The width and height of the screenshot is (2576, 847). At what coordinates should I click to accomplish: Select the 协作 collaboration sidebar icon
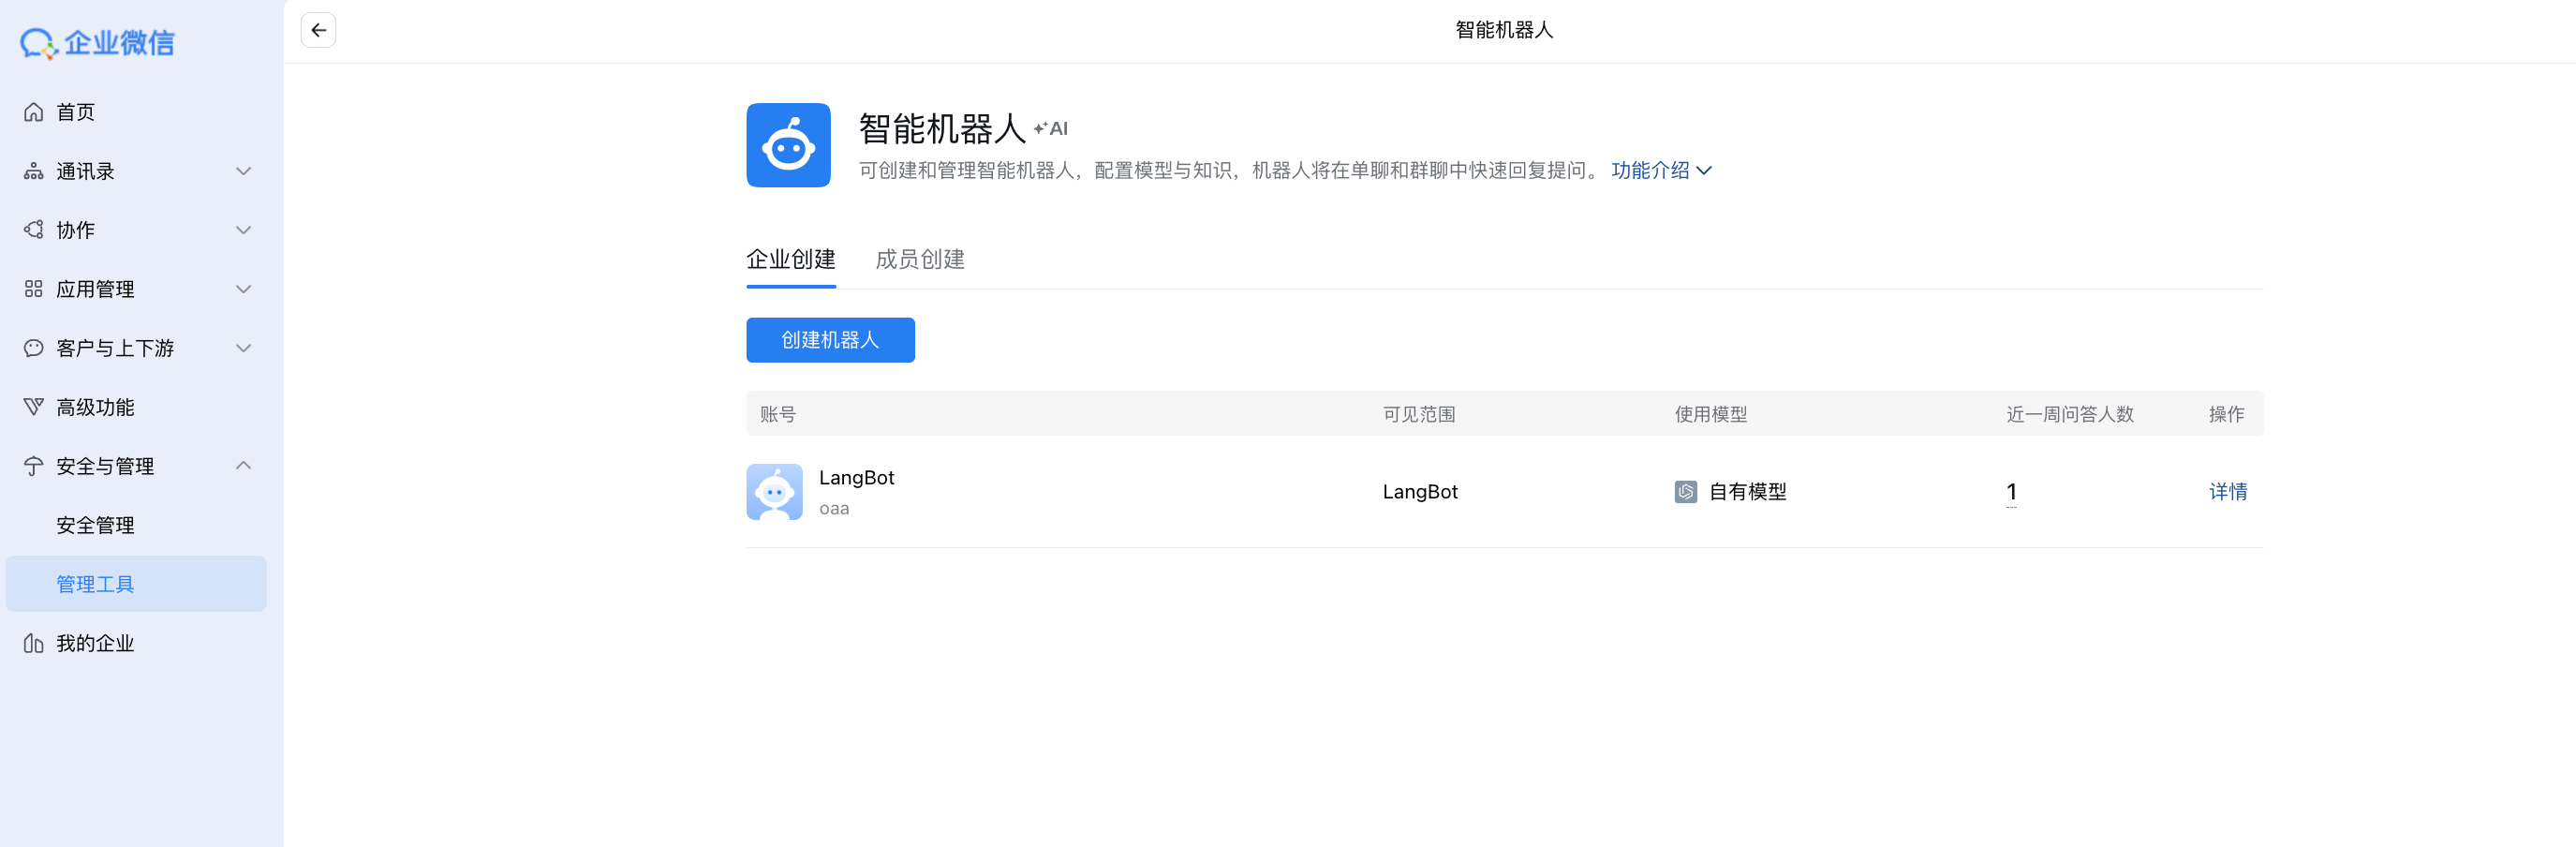33,229
